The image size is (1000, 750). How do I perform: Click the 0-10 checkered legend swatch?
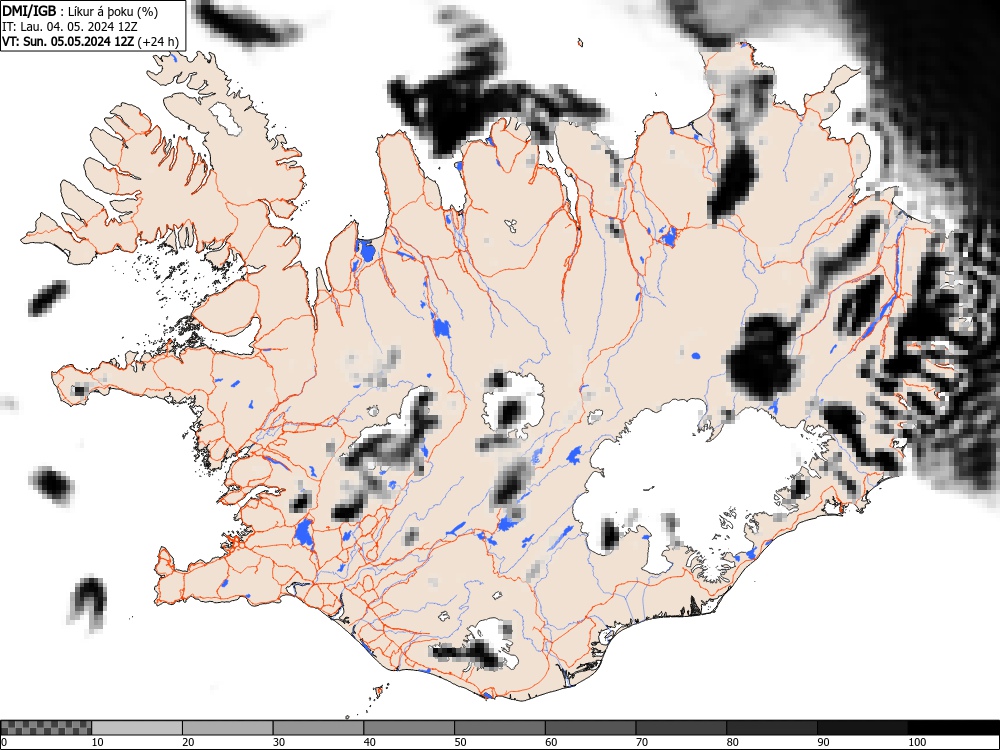pyautogui.click(x=46, y=728)
